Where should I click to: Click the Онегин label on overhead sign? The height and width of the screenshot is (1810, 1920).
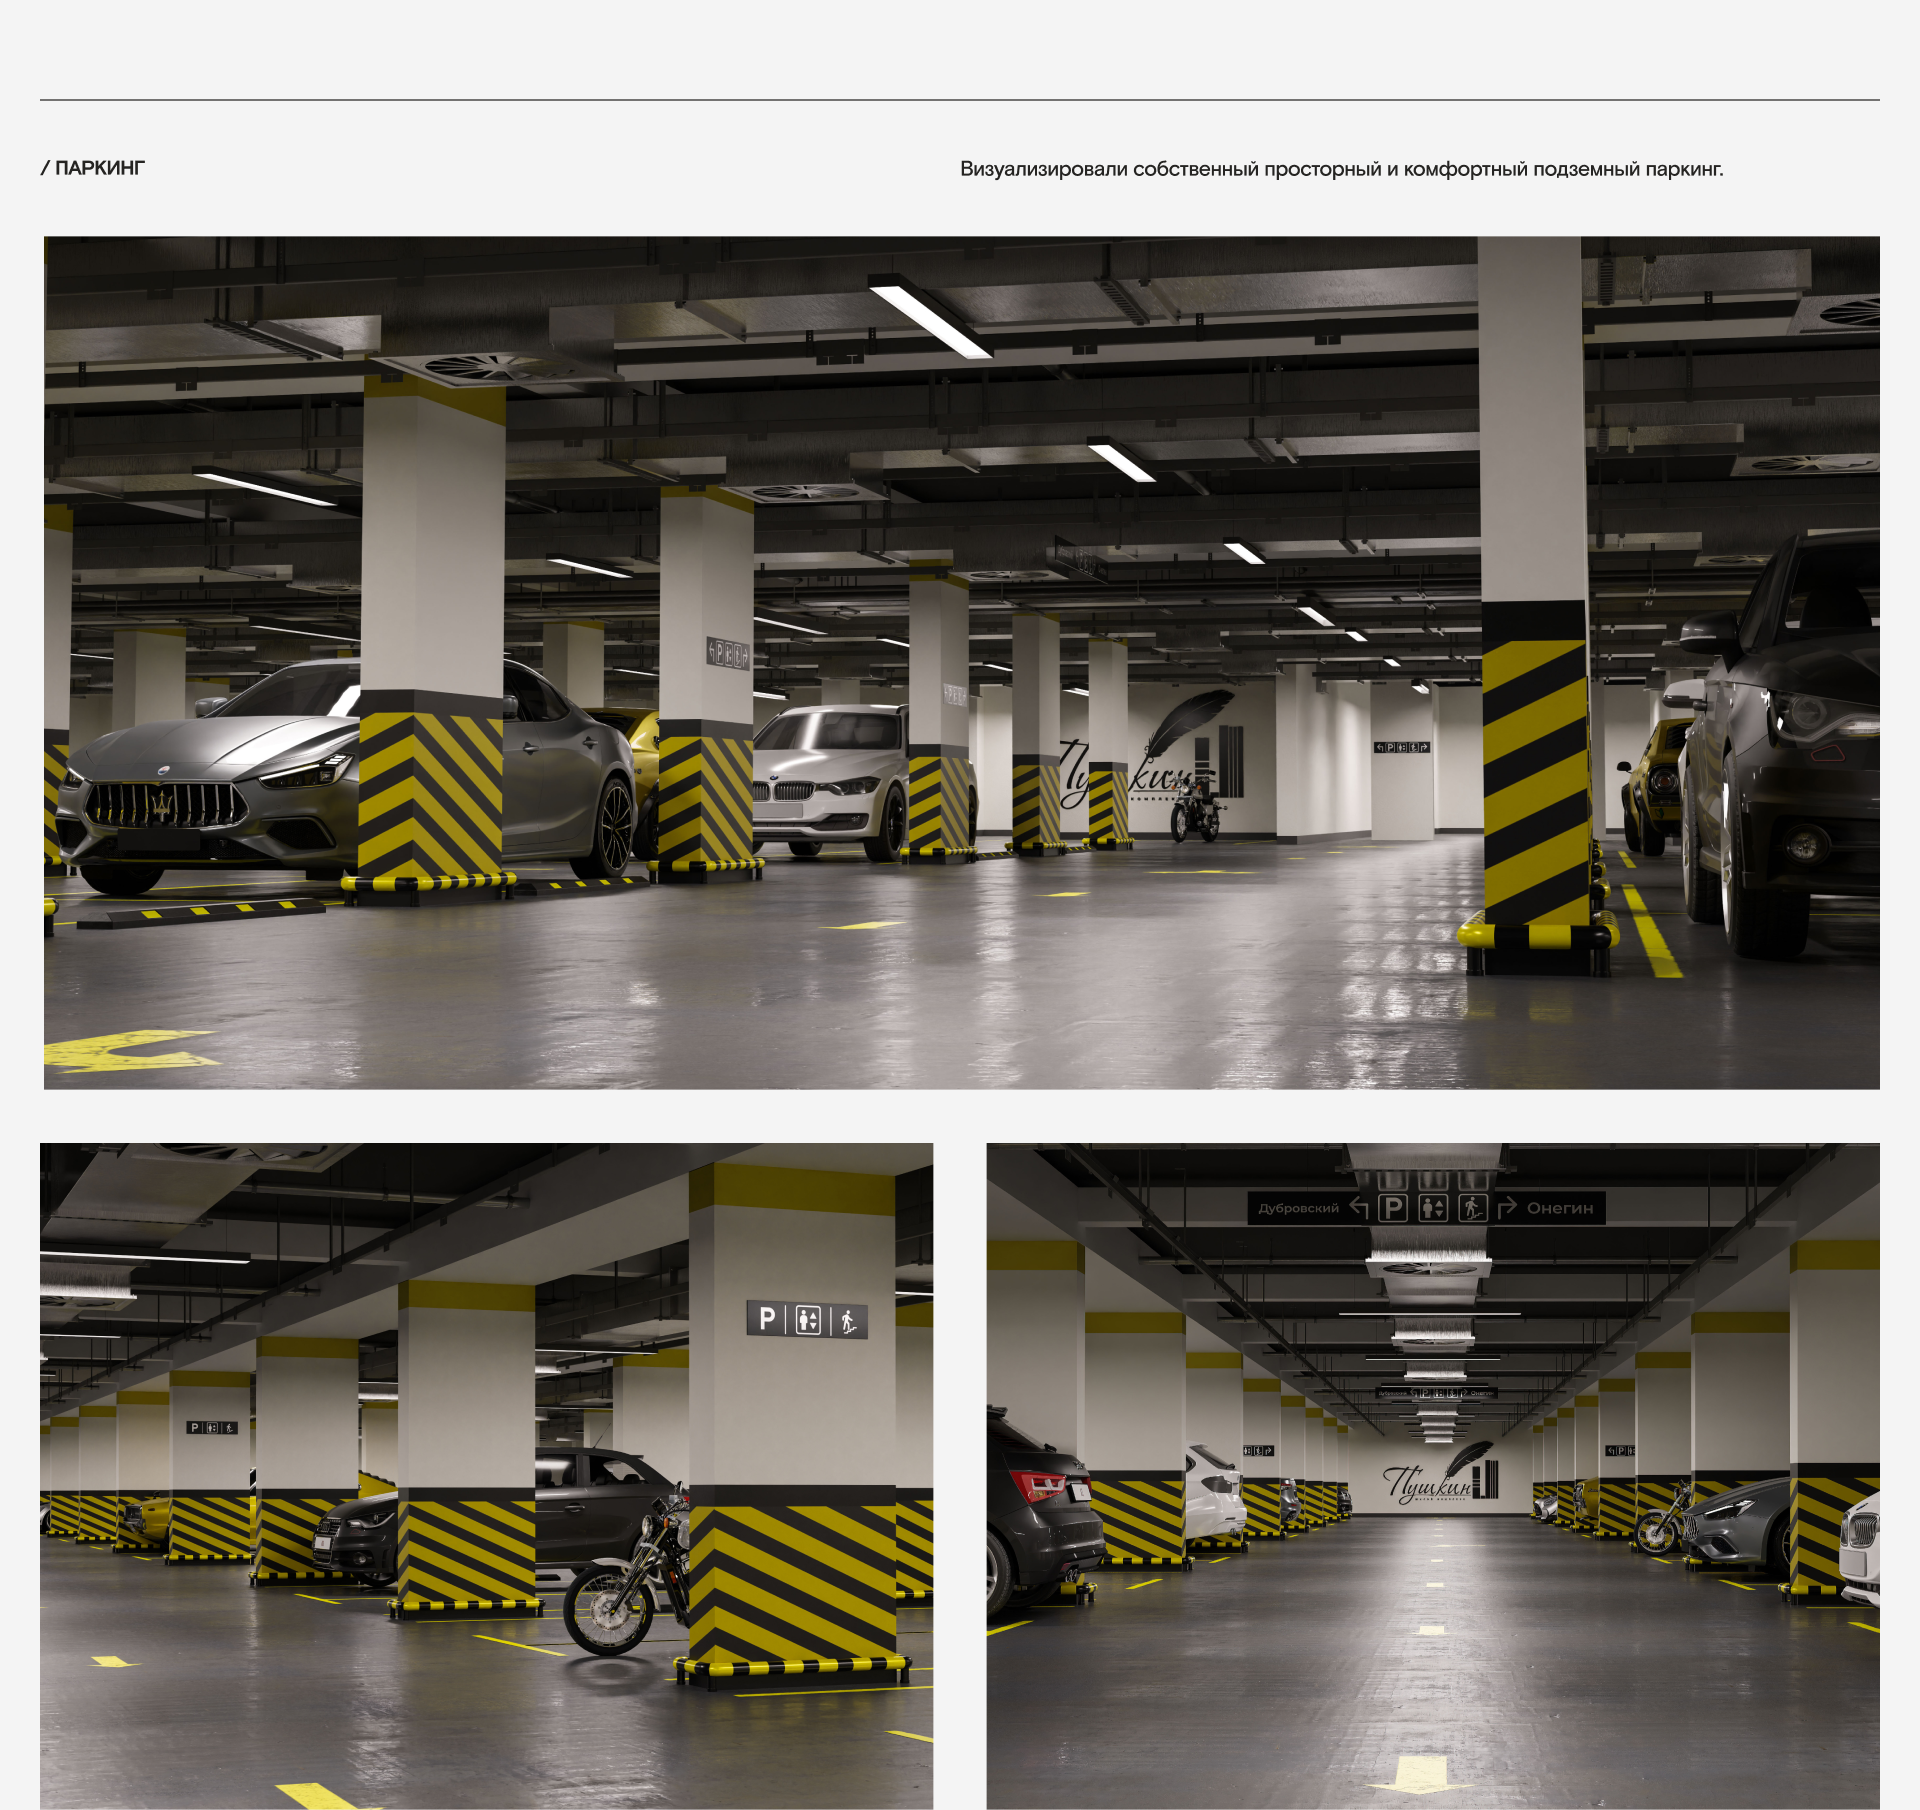(x=1560, y=1208)
